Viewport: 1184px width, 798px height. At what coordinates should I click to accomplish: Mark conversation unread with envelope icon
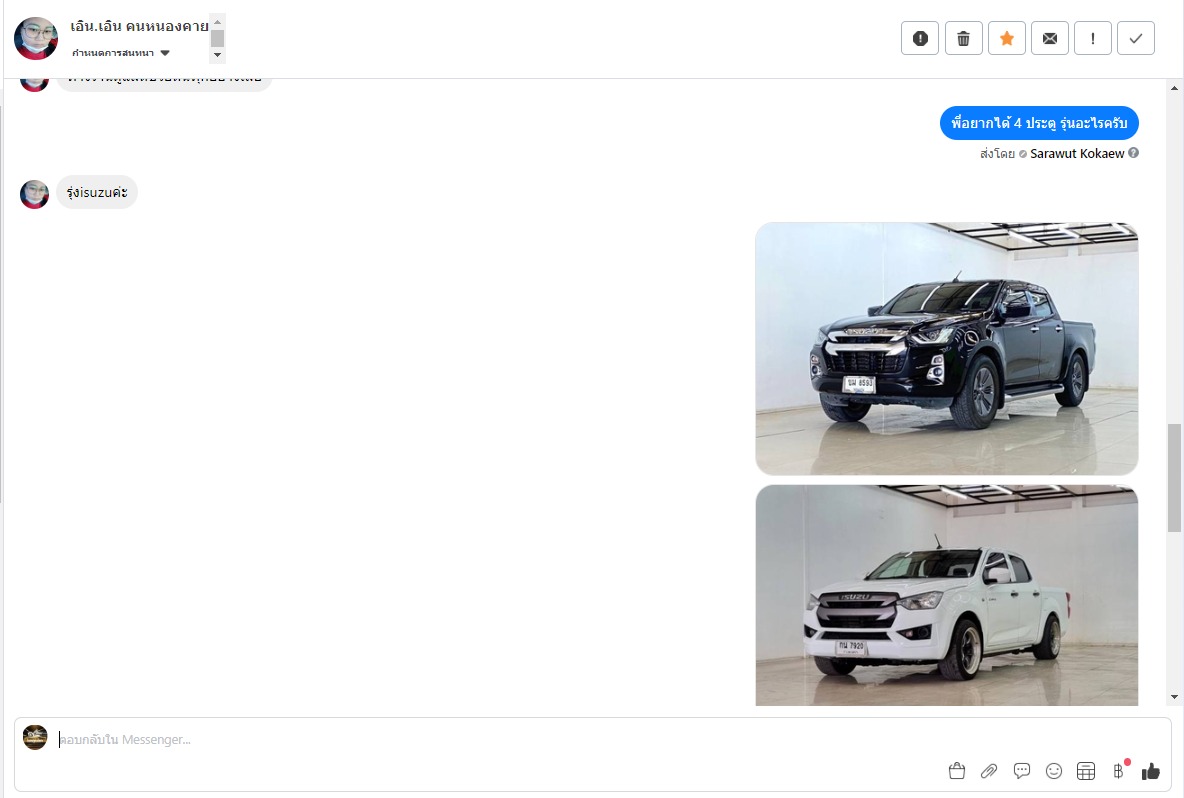(1050, 39)
